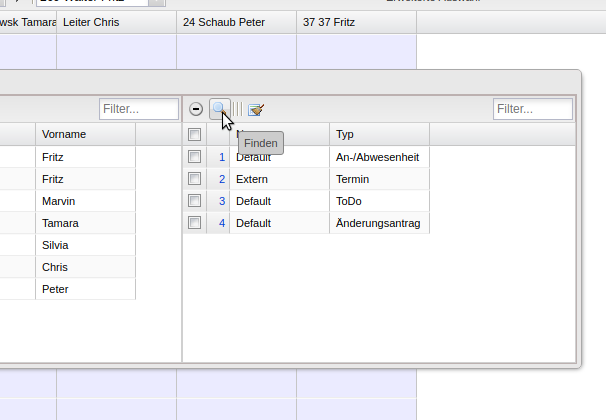Select the Leiter Chris calendar column header
The image size is (606, 420).
116,21
